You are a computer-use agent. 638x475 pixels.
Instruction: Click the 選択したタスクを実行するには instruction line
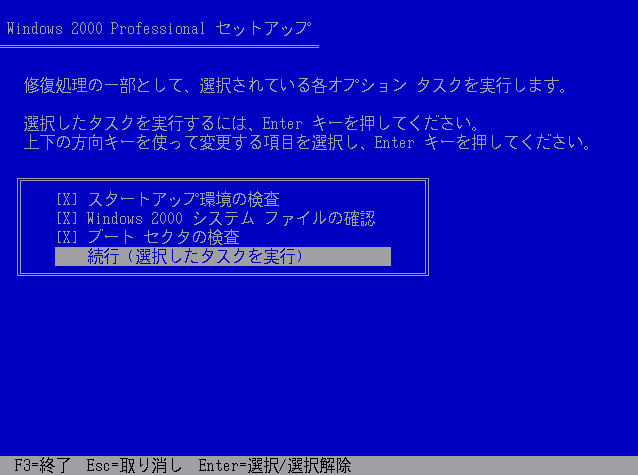pos(251,123)
